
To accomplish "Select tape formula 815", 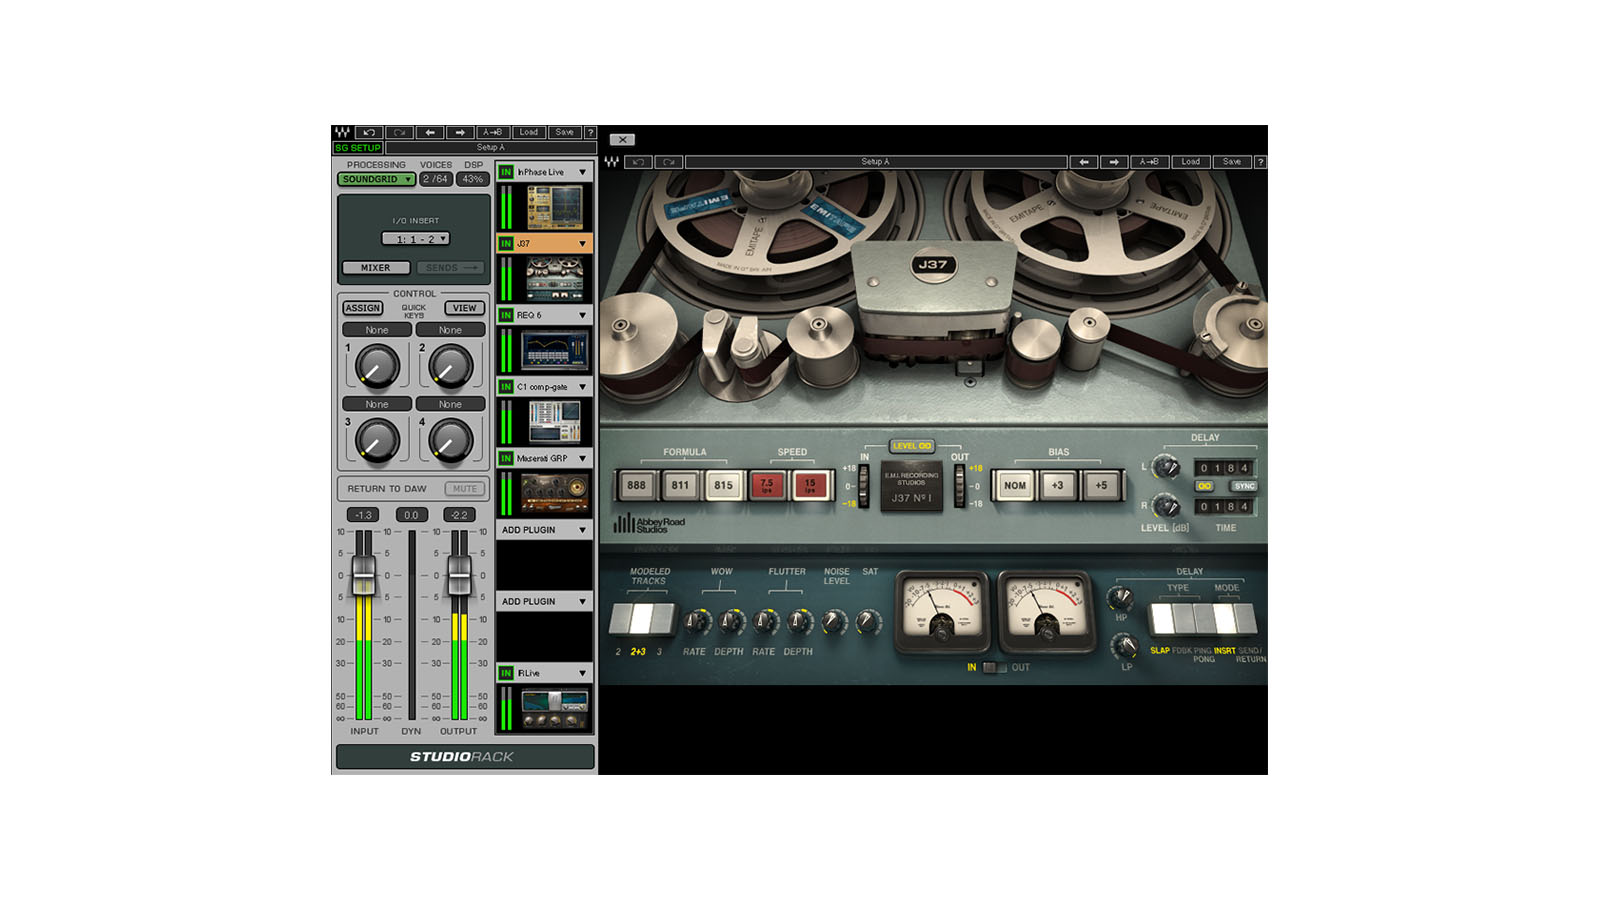I will click(x=723, y=485).
